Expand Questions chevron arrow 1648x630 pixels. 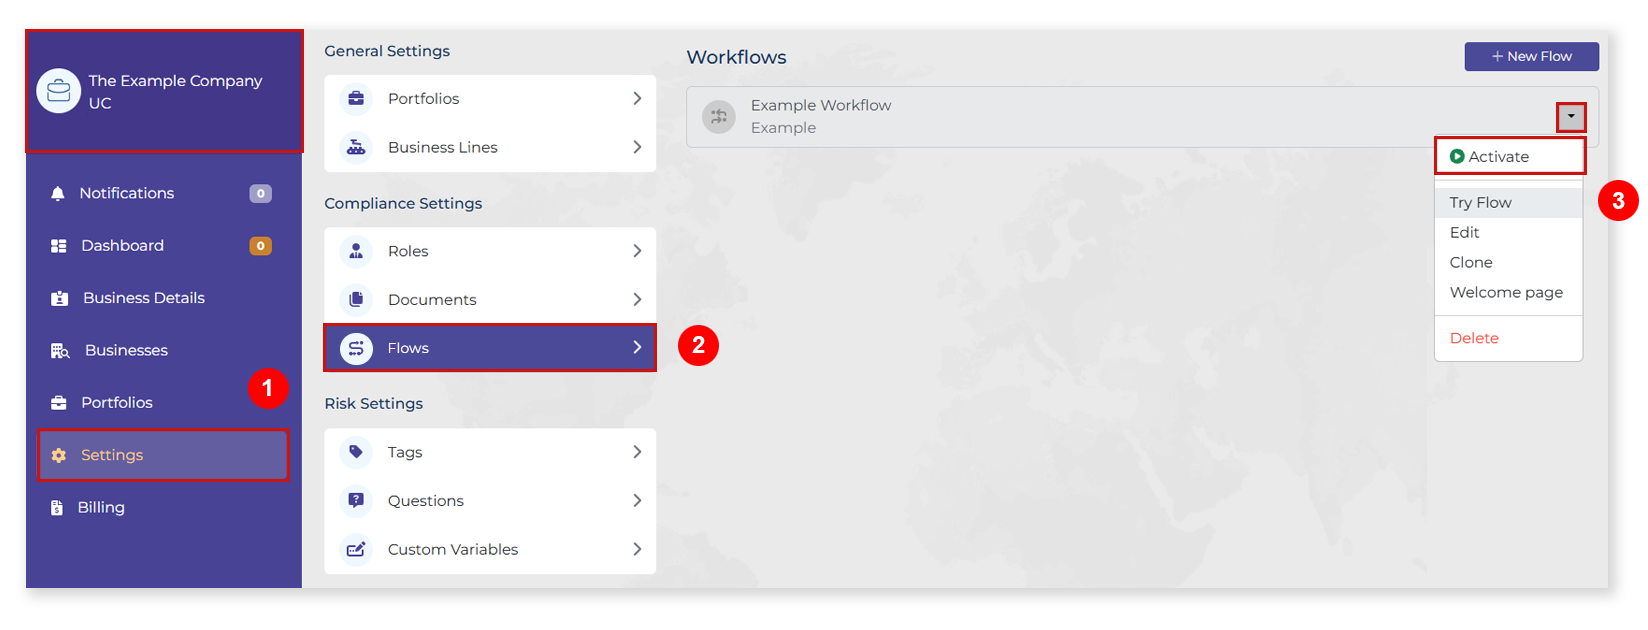pyautogui.click(x=637, y=500)
